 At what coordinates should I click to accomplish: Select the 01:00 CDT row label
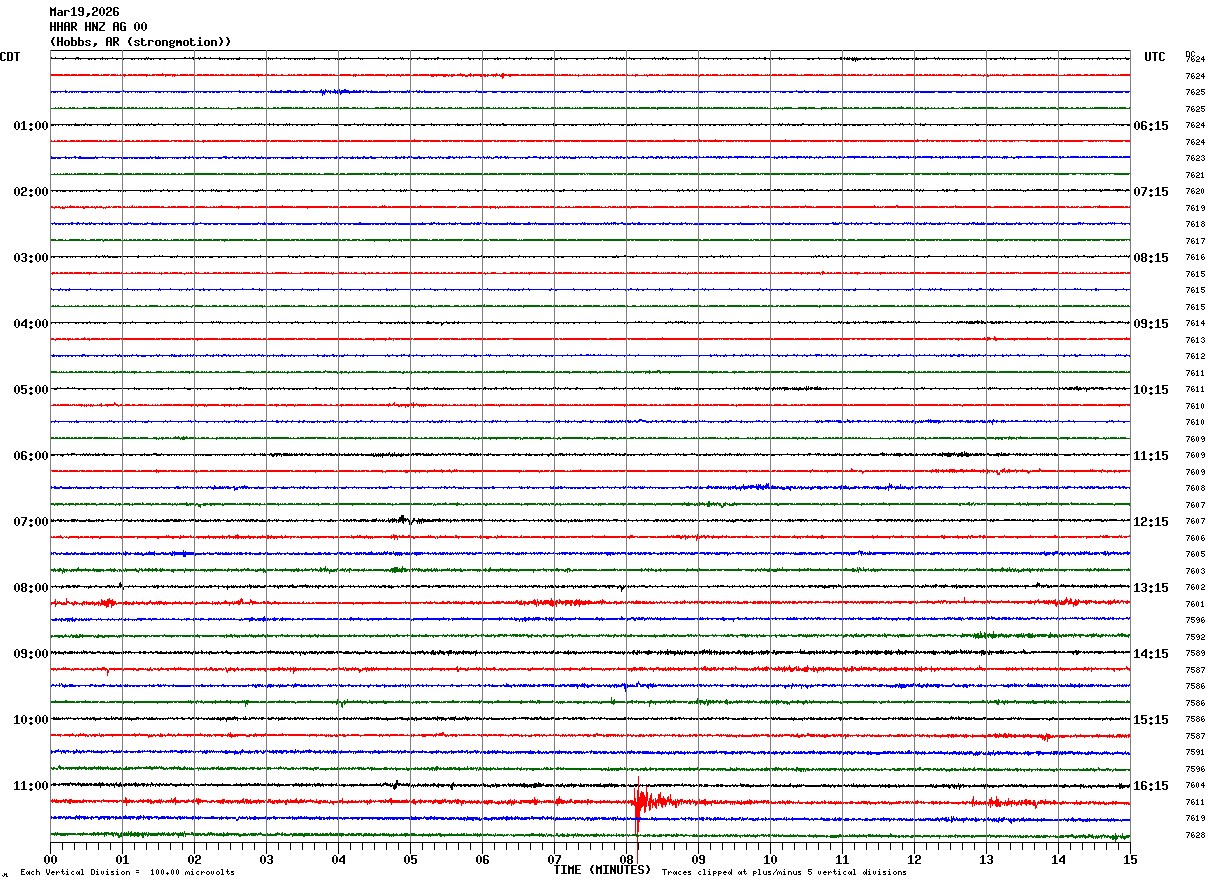pyautogui.click(x=30, y=126)
